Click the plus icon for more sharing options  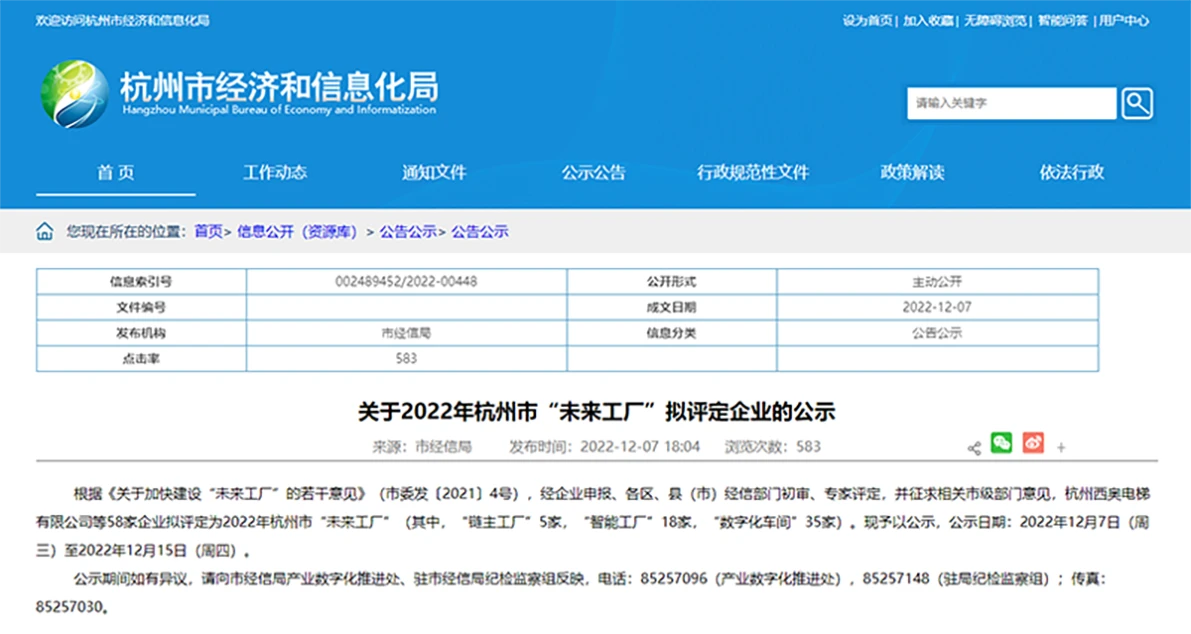coord(1062,446)
